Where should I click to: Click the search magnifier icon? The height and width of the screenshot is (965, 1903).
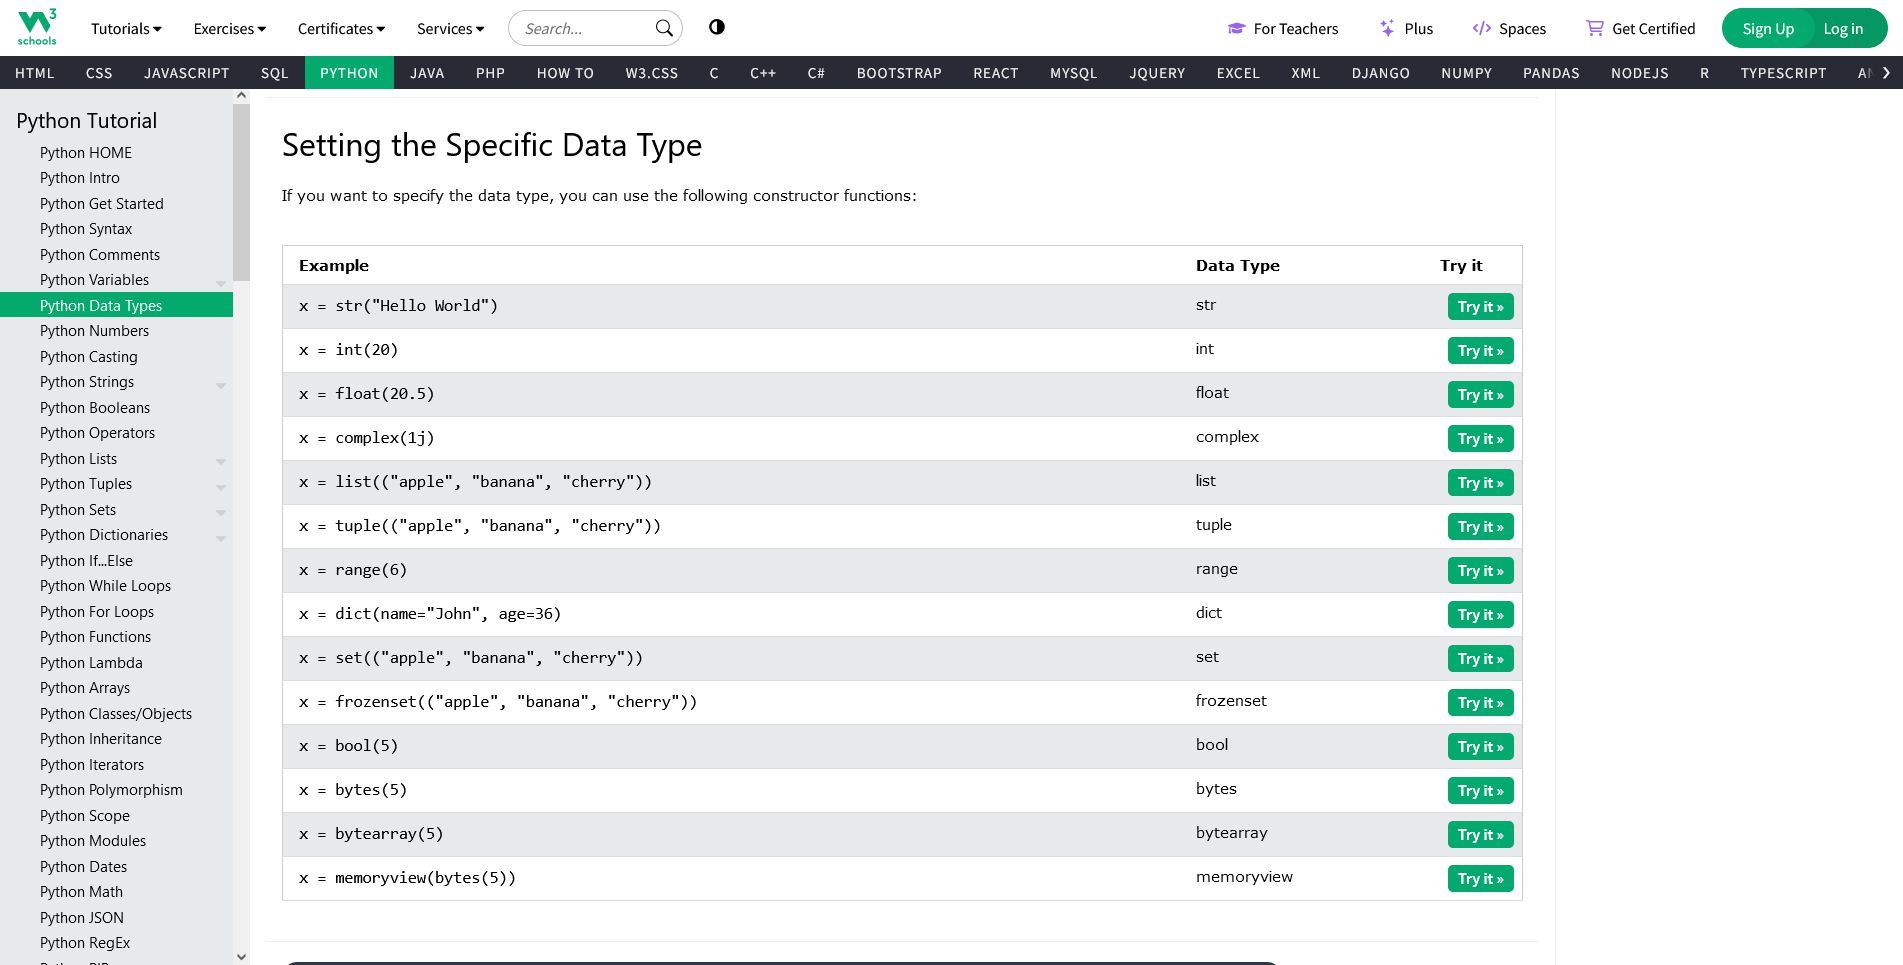click(x=664, y=28)
